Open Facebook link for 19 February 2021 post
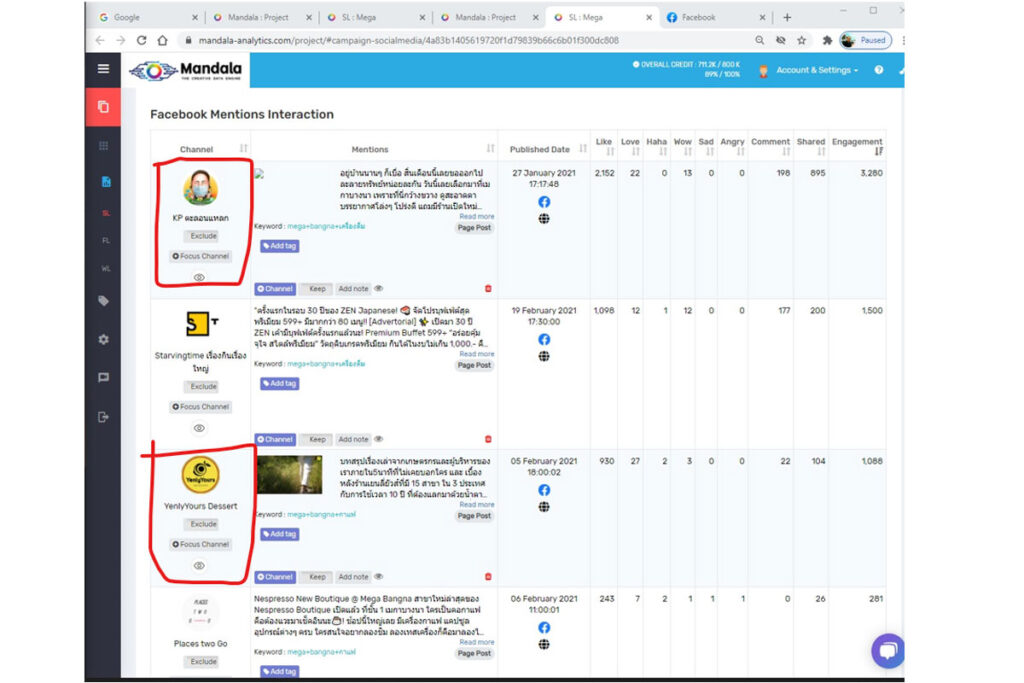Viewport: 1024px width, 683px height. pos(544,339)
